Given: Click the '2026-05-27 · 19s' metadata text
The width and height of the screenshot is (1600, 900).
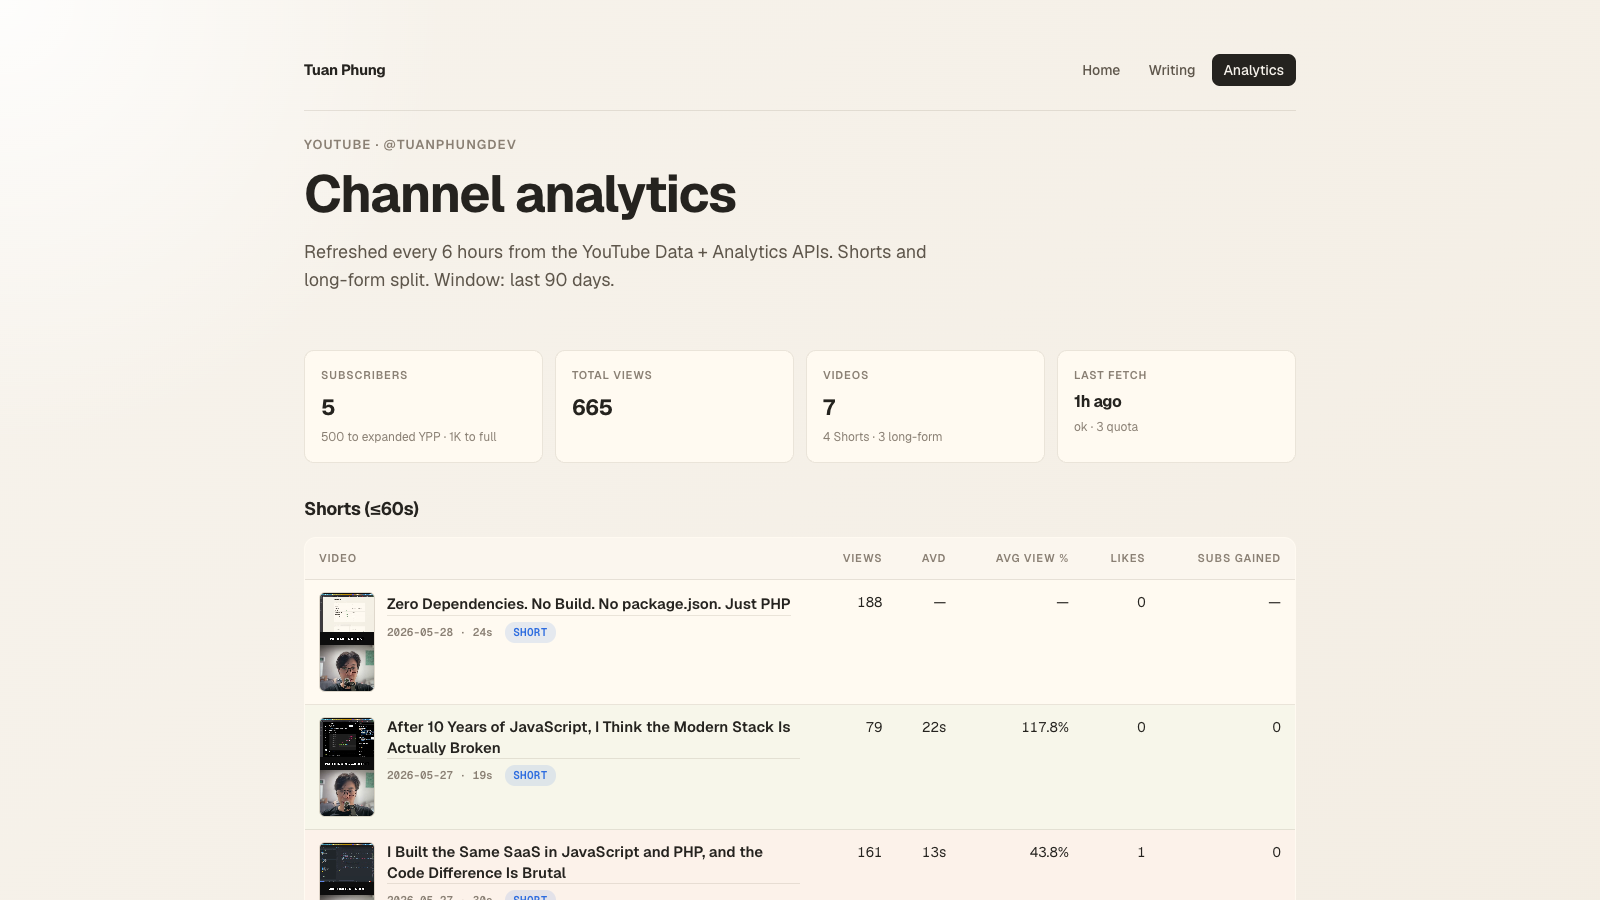Looking at the screenshot, I should 440,775.
